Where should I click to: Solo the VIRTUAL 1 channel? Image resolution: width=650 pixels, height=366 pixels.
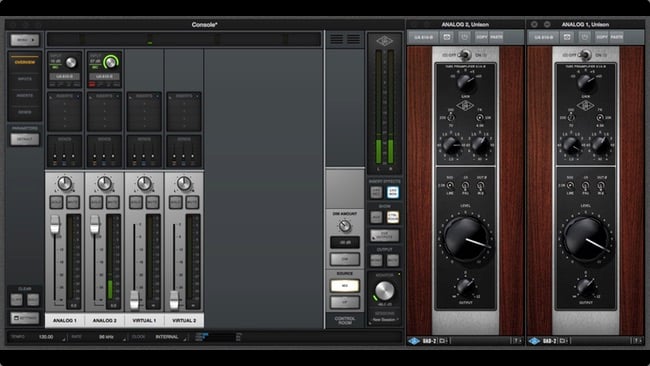point(136,202)
